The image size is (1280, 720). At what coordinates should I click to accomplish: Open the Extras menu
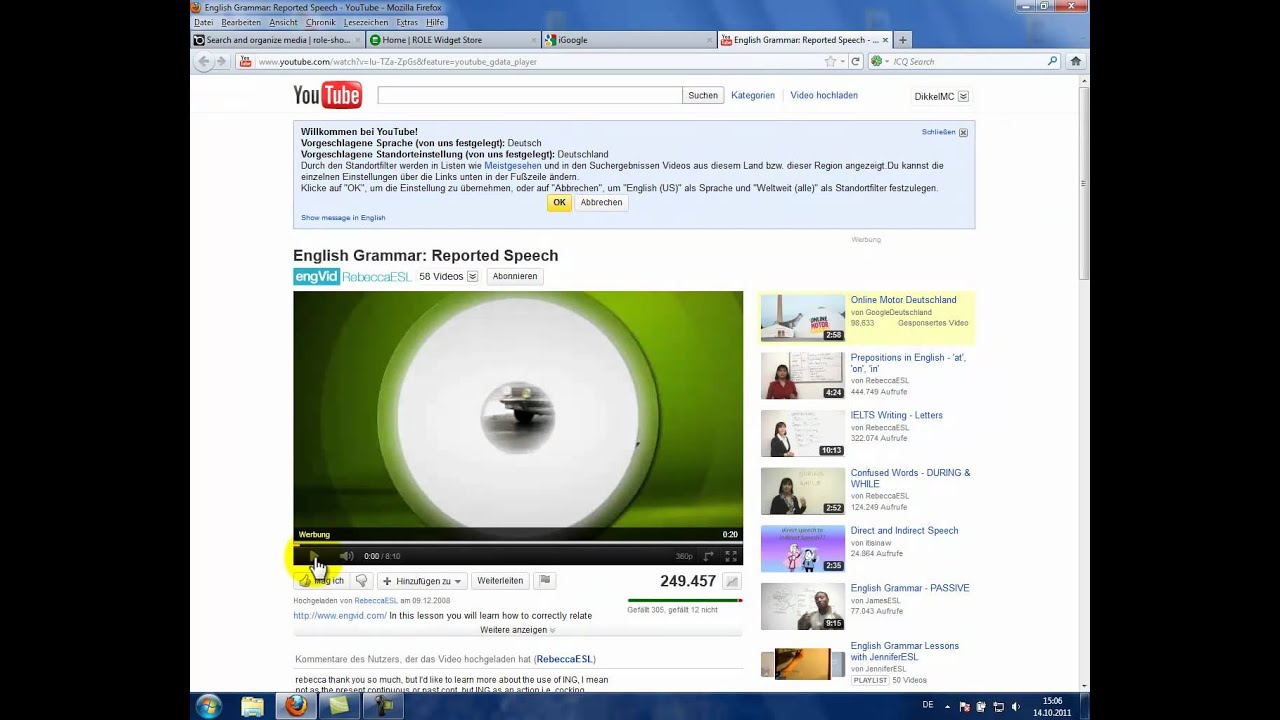click(x=407, y=22)
